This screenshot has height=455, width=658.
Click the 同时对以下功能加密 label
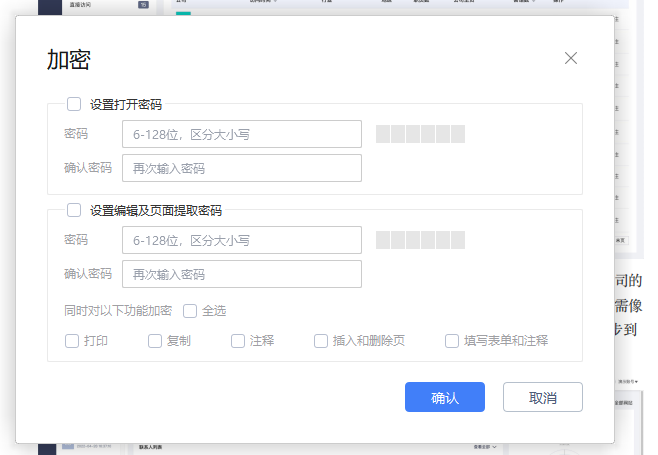(x=118, y=311)
